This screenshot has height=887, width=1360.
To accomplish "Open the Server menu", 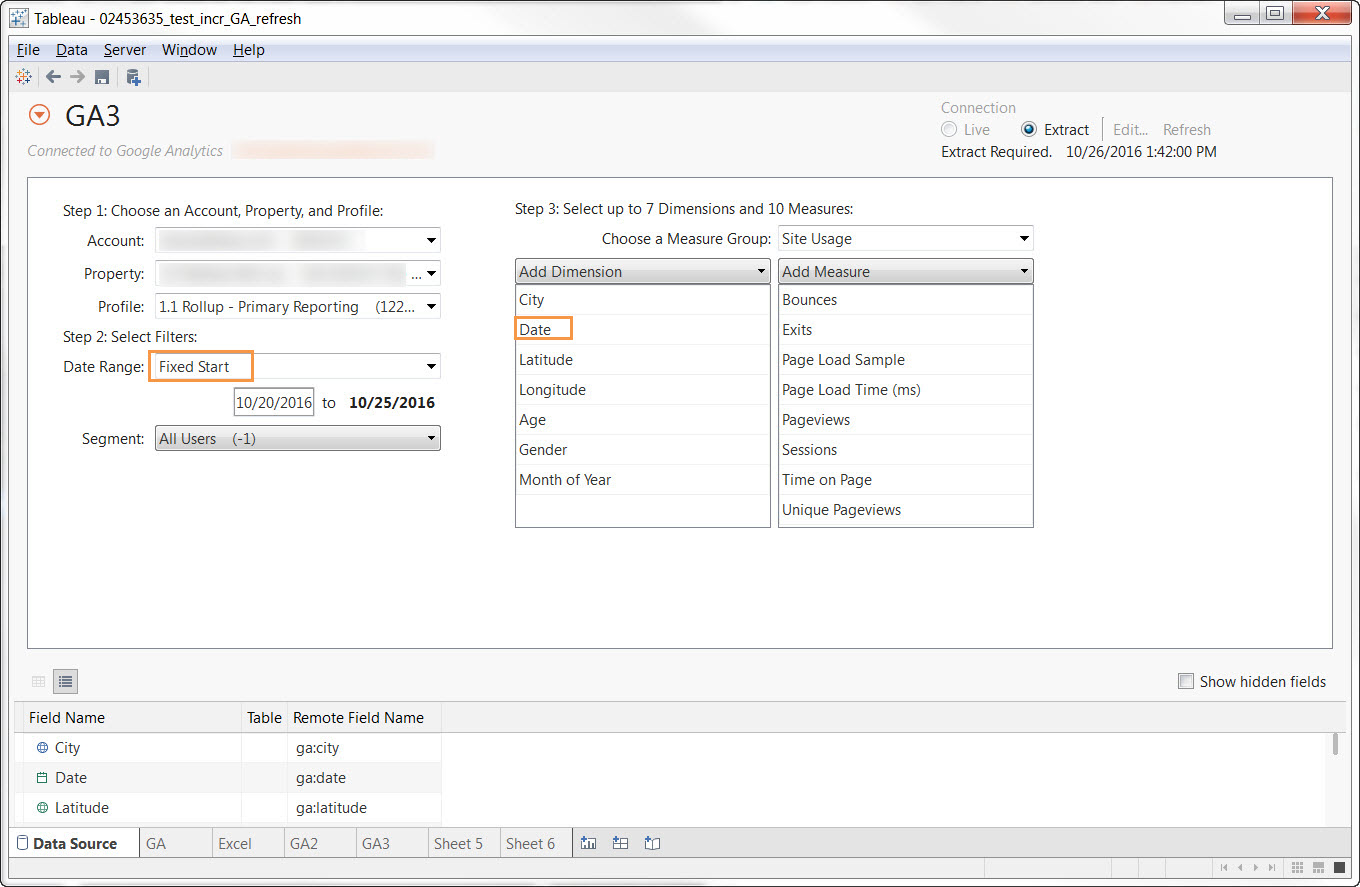I will point(125,49).
